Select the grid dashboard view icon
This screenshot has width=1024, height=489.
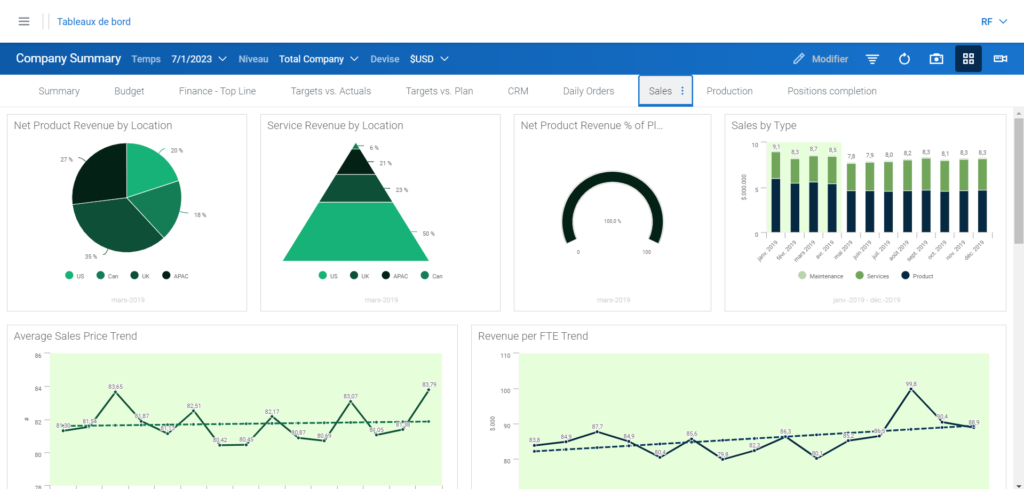click(968, 59)
